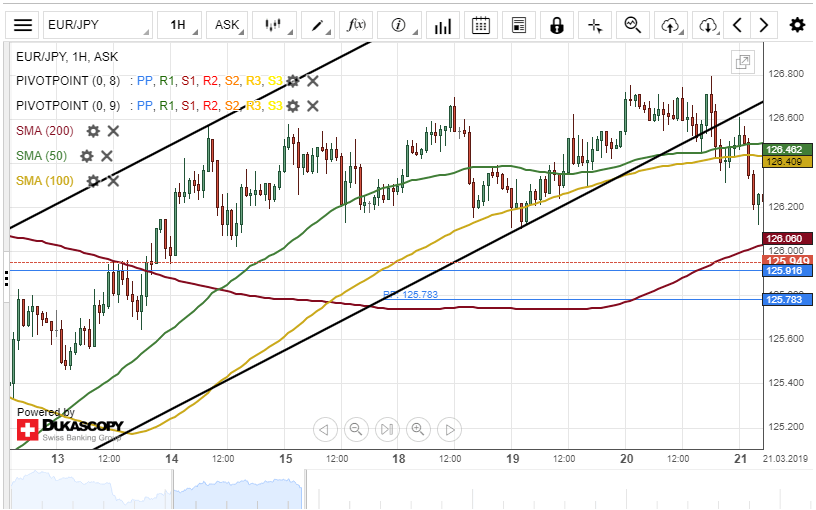Expand the 1H timeframe dropdown
This screenshot has height=510, width=816.
pos(179,25)
